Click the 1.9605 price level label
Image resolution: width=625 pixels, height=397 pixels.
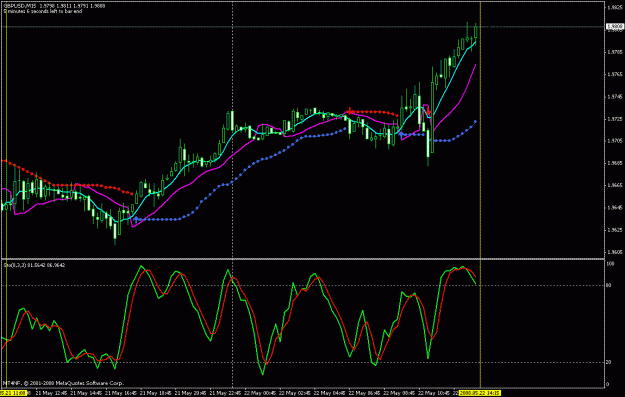tap(615, 252)
